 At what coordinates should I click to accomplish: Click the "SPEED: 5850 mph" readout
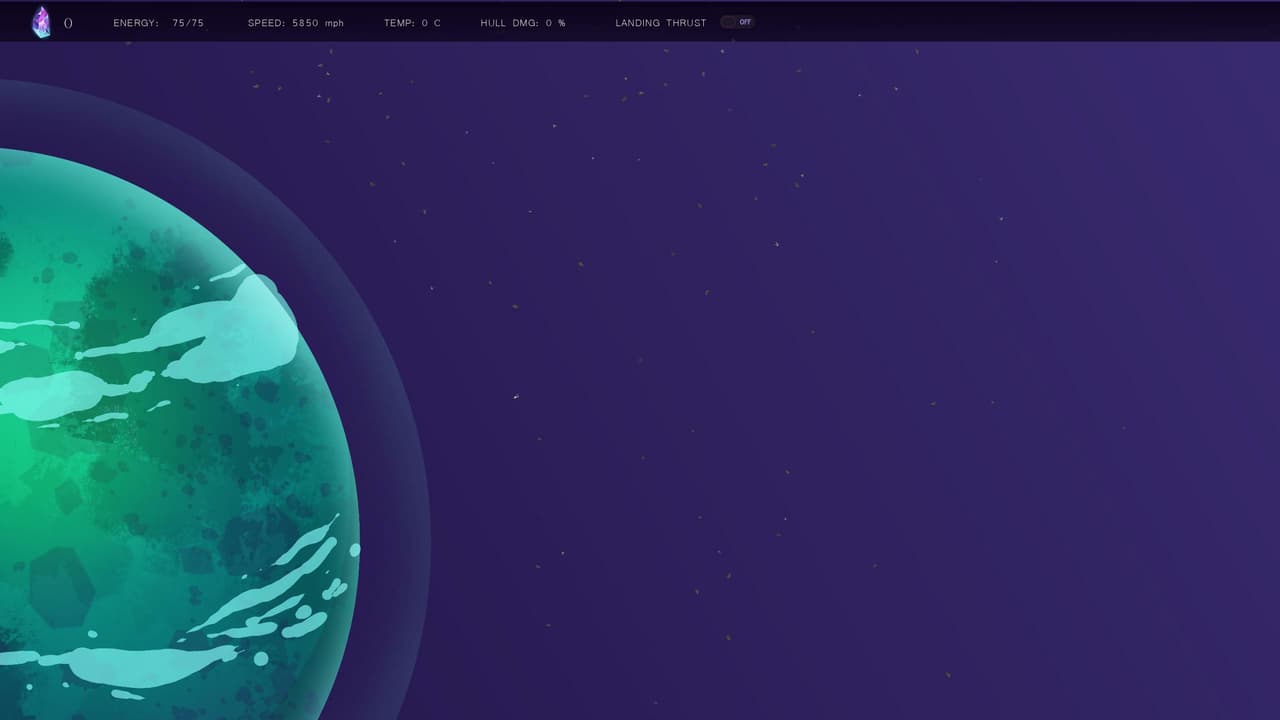point(295,23)
